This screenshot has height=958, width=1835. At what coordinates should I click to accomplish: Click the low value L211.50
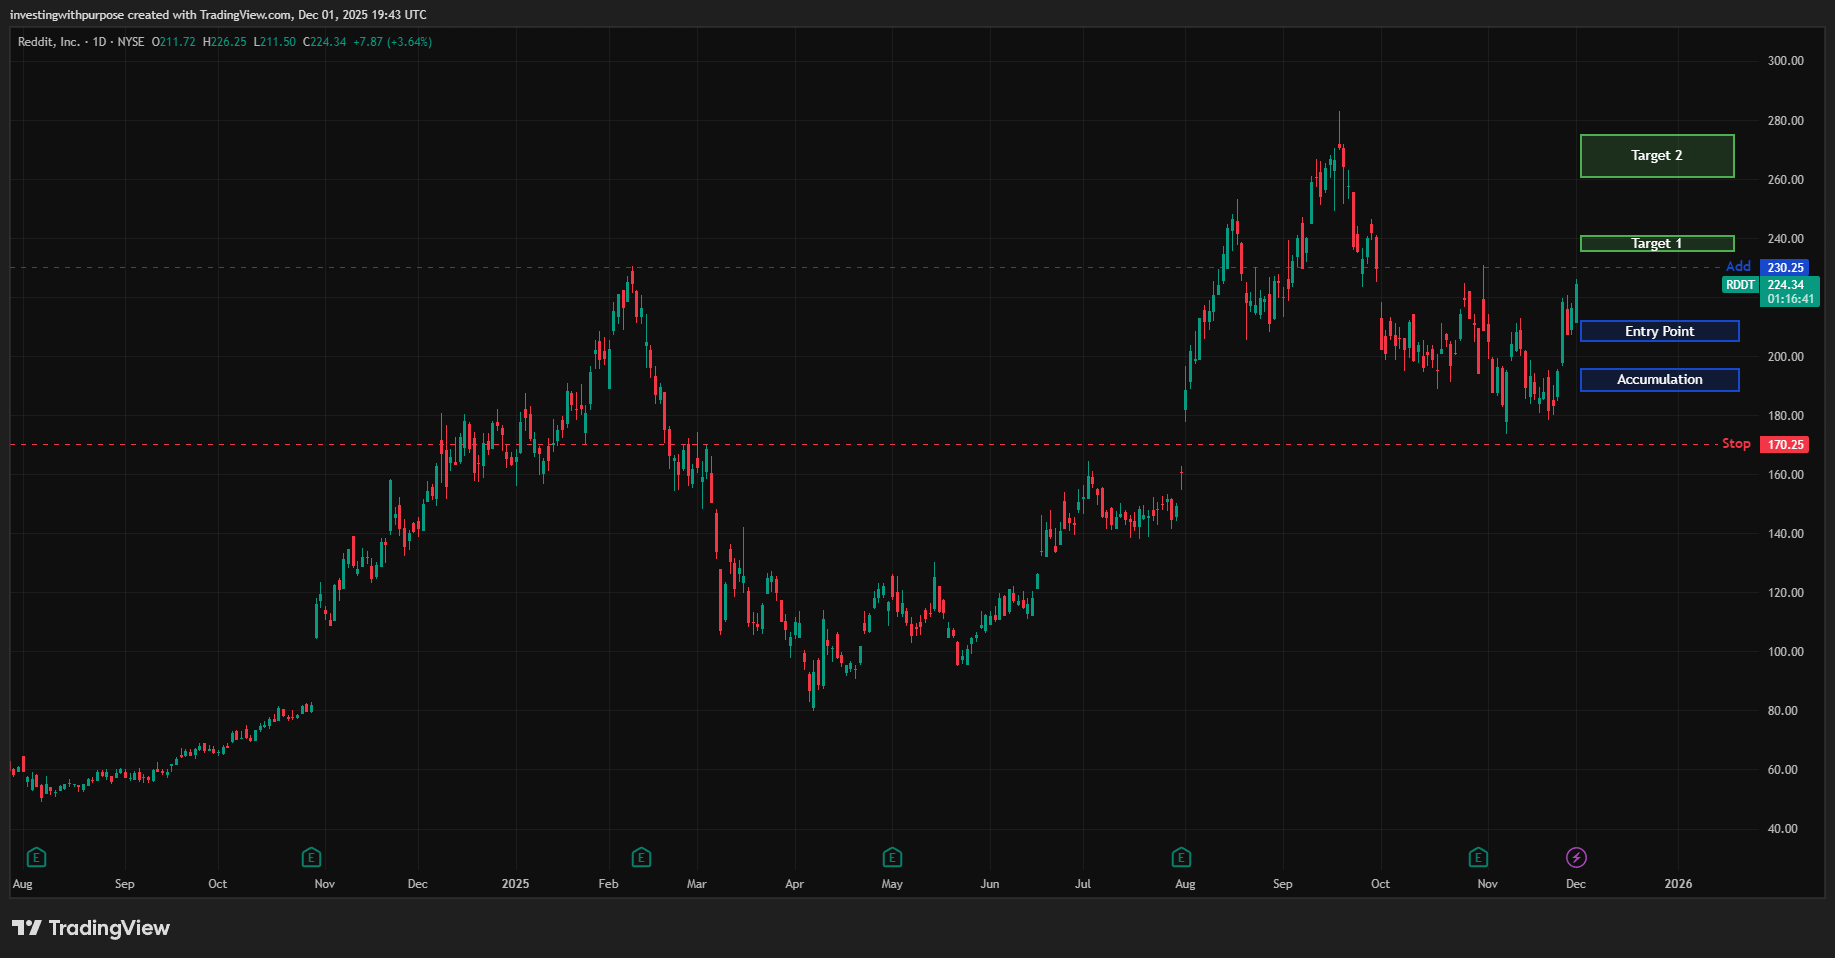pos(275,42)
